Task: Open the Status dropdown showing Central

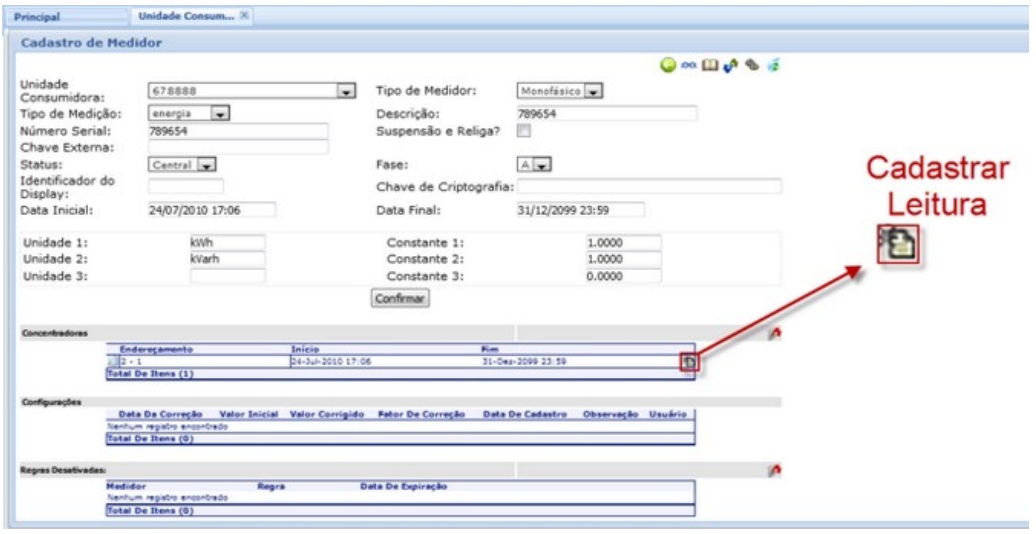Action: [x=207, y=165]
